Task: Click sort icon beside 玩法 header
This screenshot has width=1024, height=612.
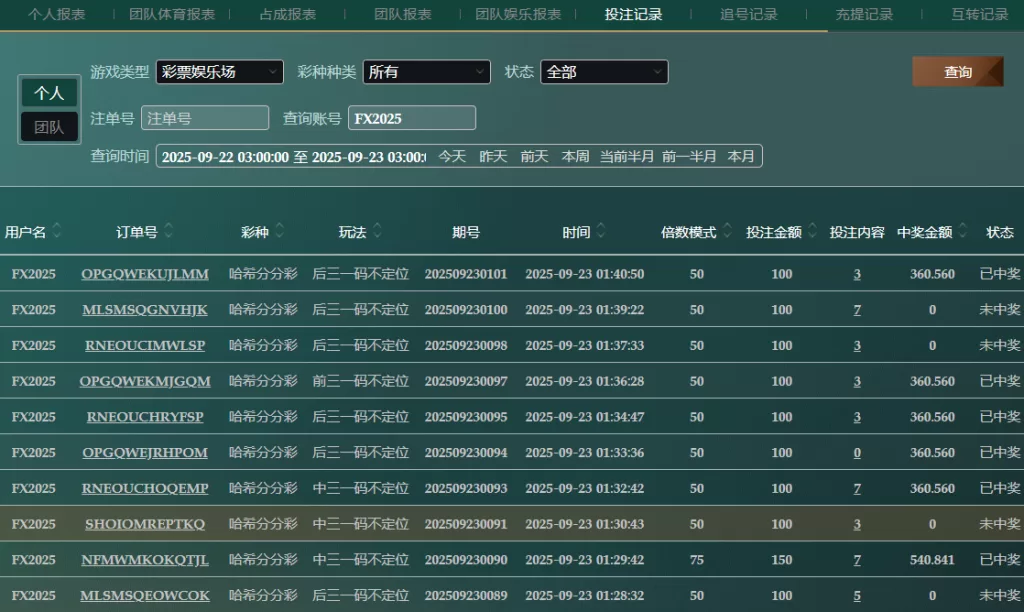Action: point(377,232)
